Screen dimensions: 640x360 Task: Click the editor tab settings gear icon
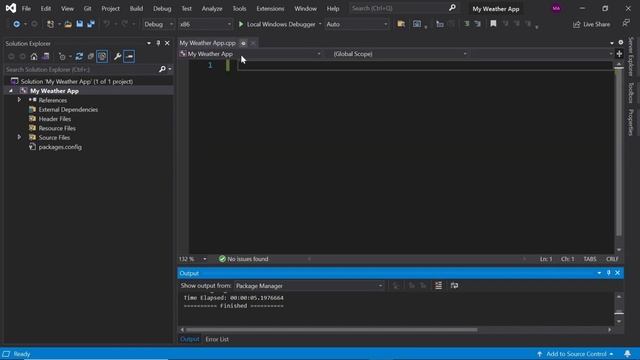(x=620, y=43)
